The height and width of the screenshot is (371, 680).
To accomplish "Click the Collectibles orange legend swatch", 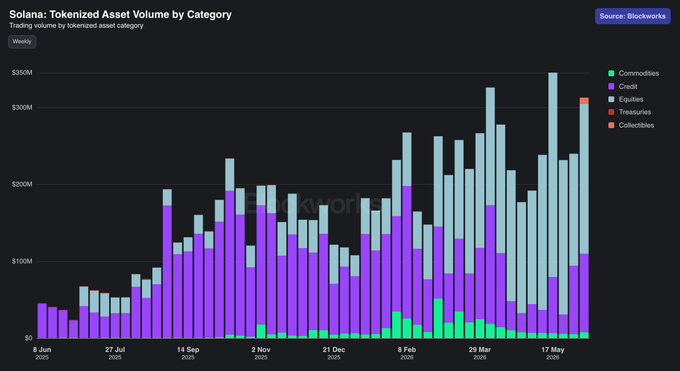I will click(611, 125).
